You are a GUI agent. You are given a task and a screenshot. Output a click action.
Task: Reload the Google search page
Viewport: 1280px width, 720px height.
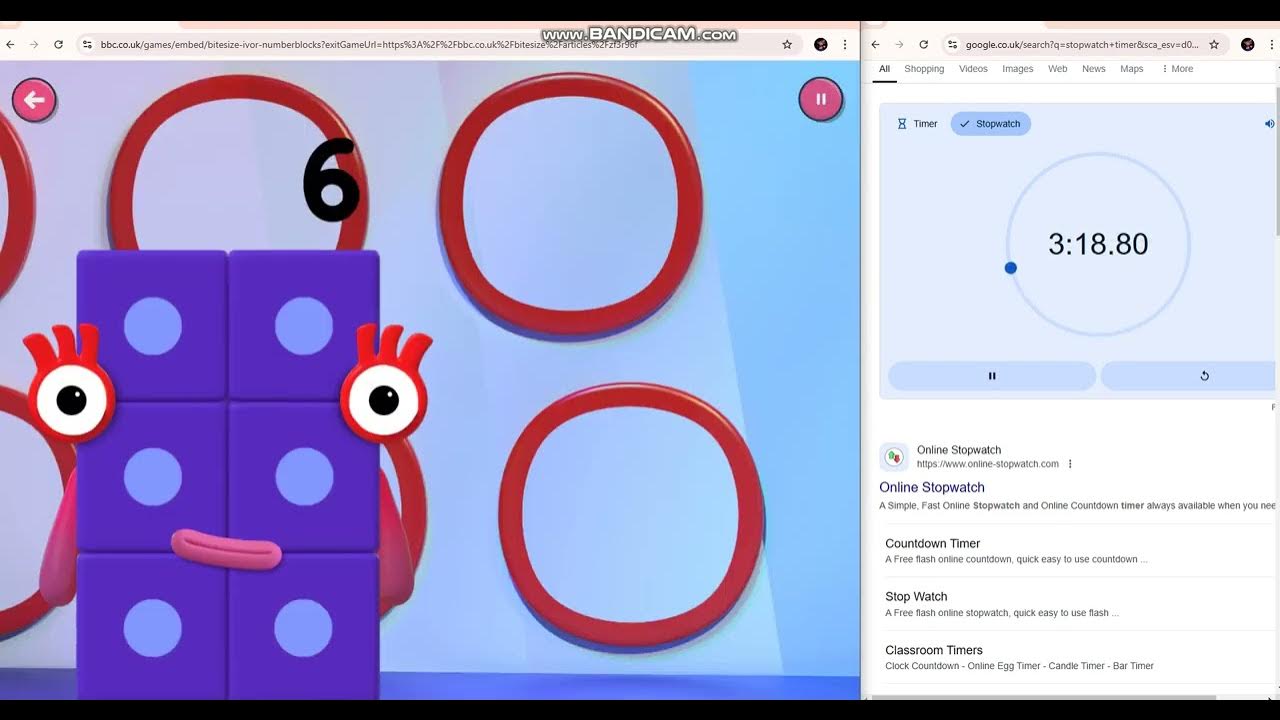tap(923, 45)
